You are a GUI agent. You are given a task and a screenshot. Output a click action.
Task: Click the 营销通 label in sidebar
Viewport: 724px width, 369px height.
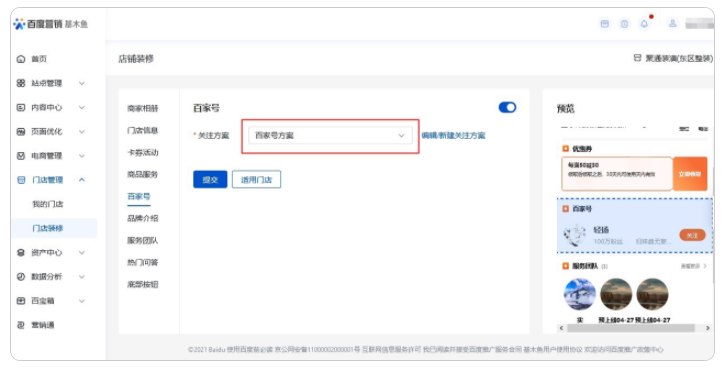42,325
